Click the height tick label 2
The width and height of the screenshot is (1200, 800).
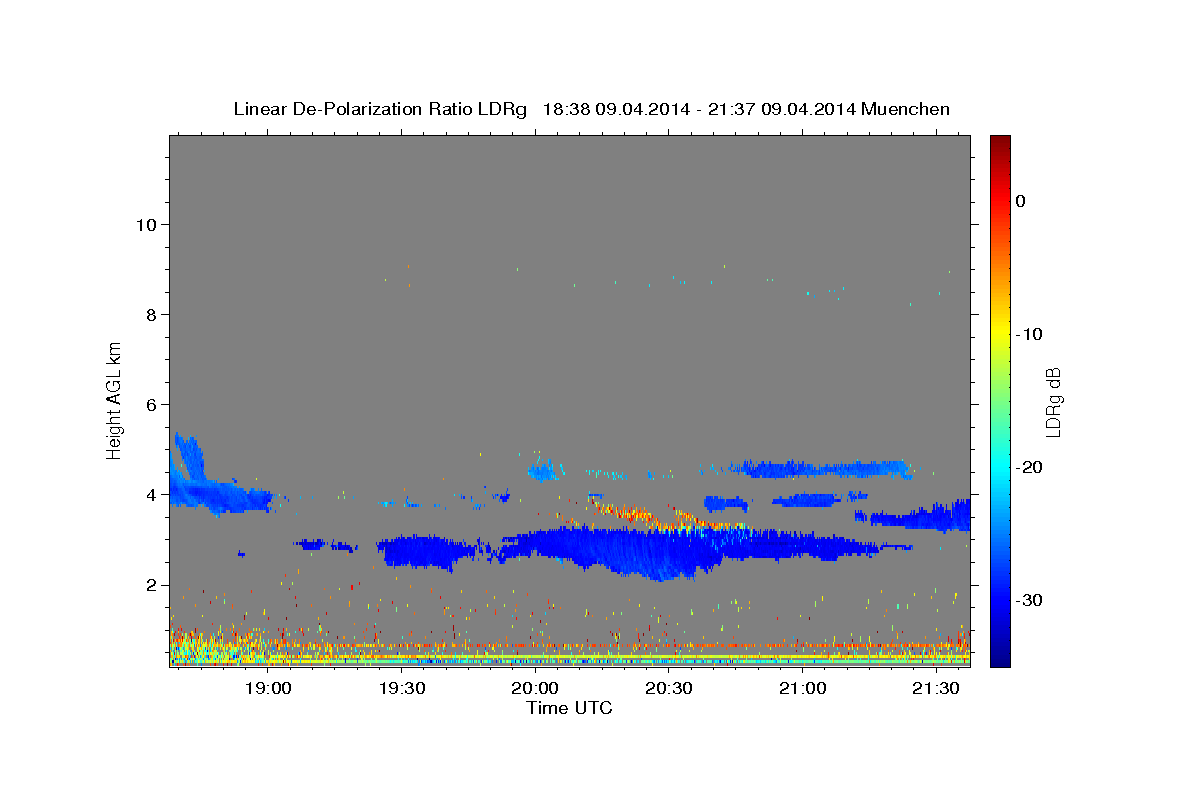pos(151,584)
